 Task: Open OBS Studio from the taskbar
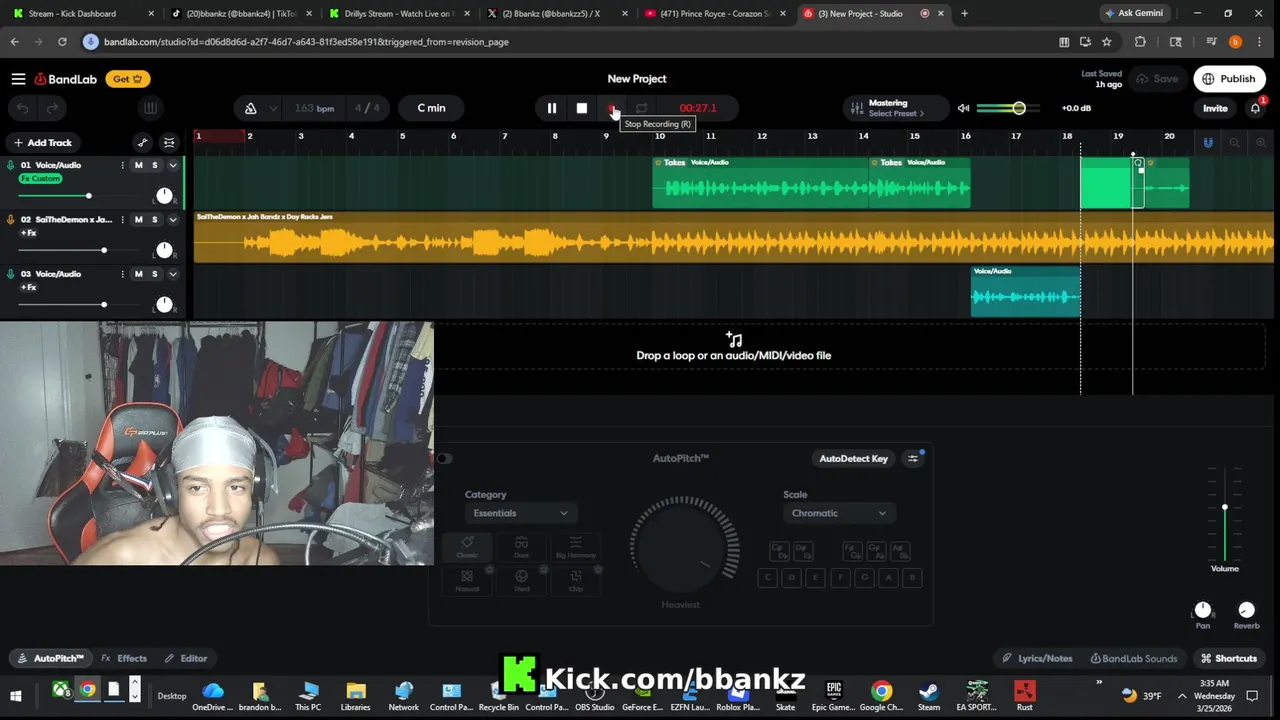[594, 695]
